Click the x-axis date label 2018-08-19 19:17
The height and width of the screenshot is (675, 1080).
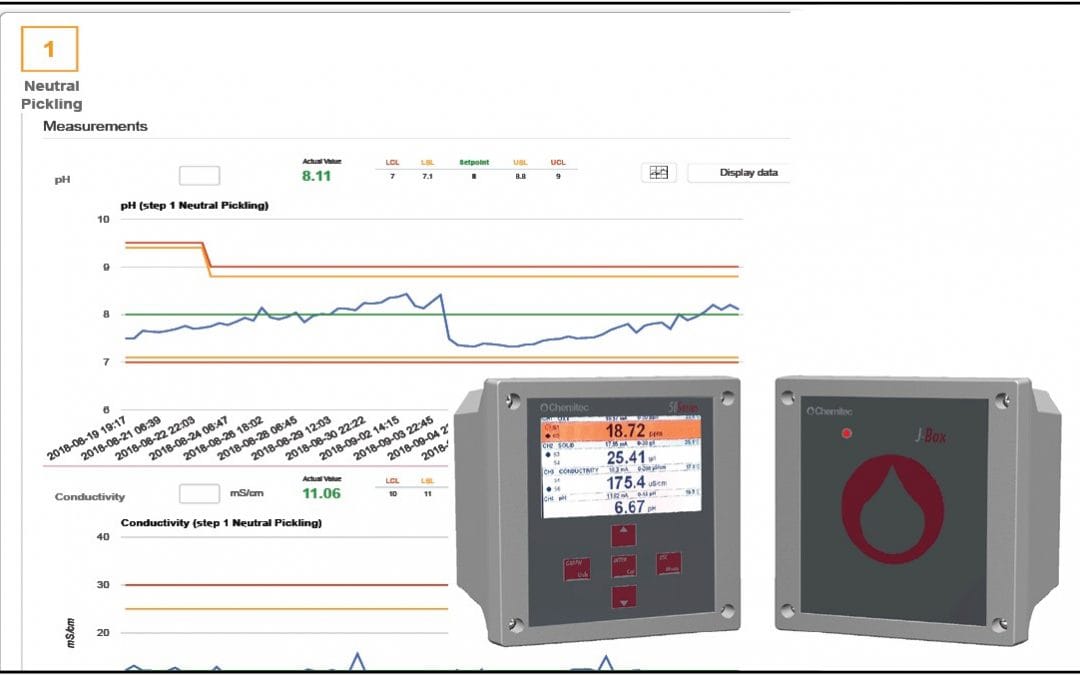(x=86, y=438)
